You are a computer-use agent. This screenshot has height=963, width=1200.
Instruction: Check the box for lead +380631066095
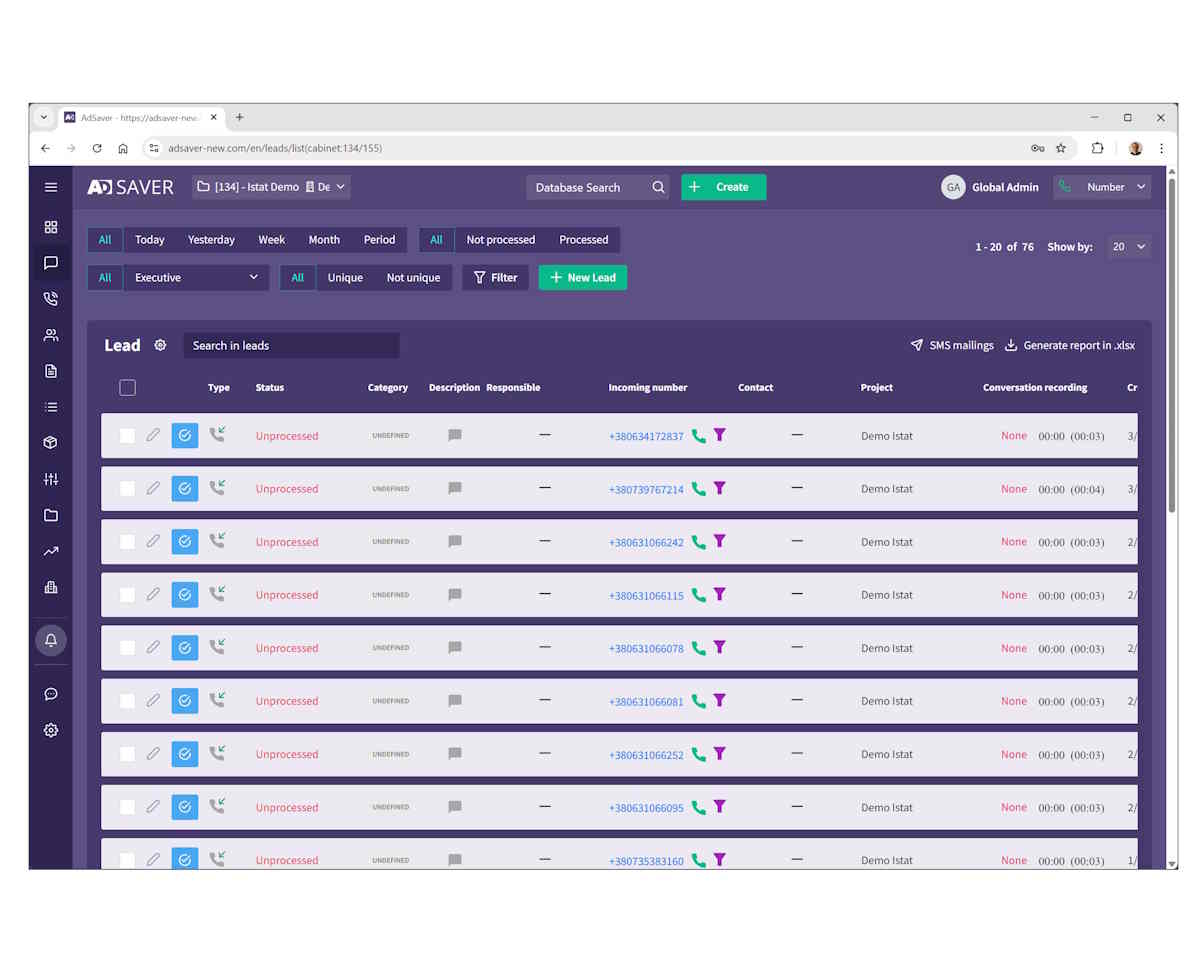[127, 806]
